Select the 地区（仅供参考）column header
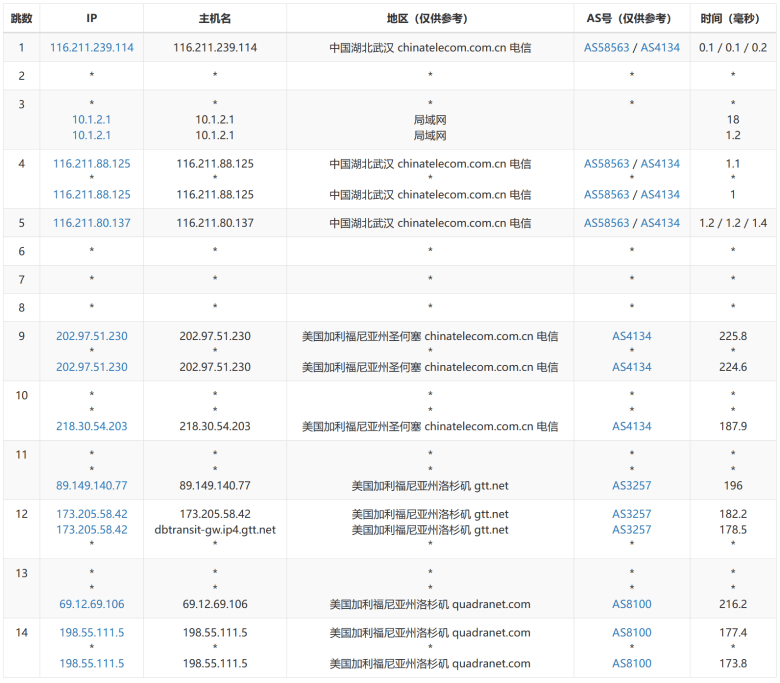The image size is (780, 683). tap(430, 18)
